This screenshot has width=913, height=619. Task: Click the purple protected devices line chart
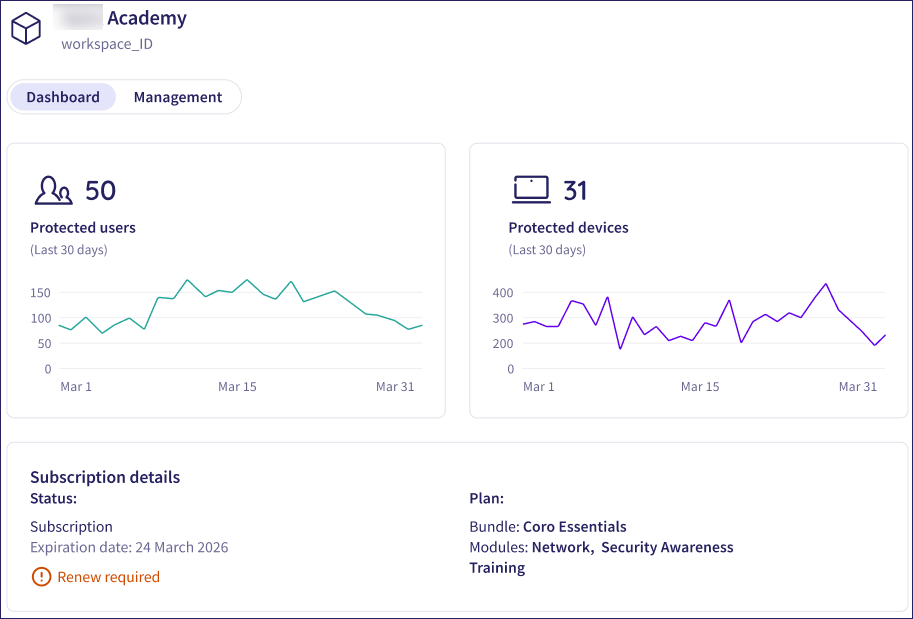coord(704,316)
